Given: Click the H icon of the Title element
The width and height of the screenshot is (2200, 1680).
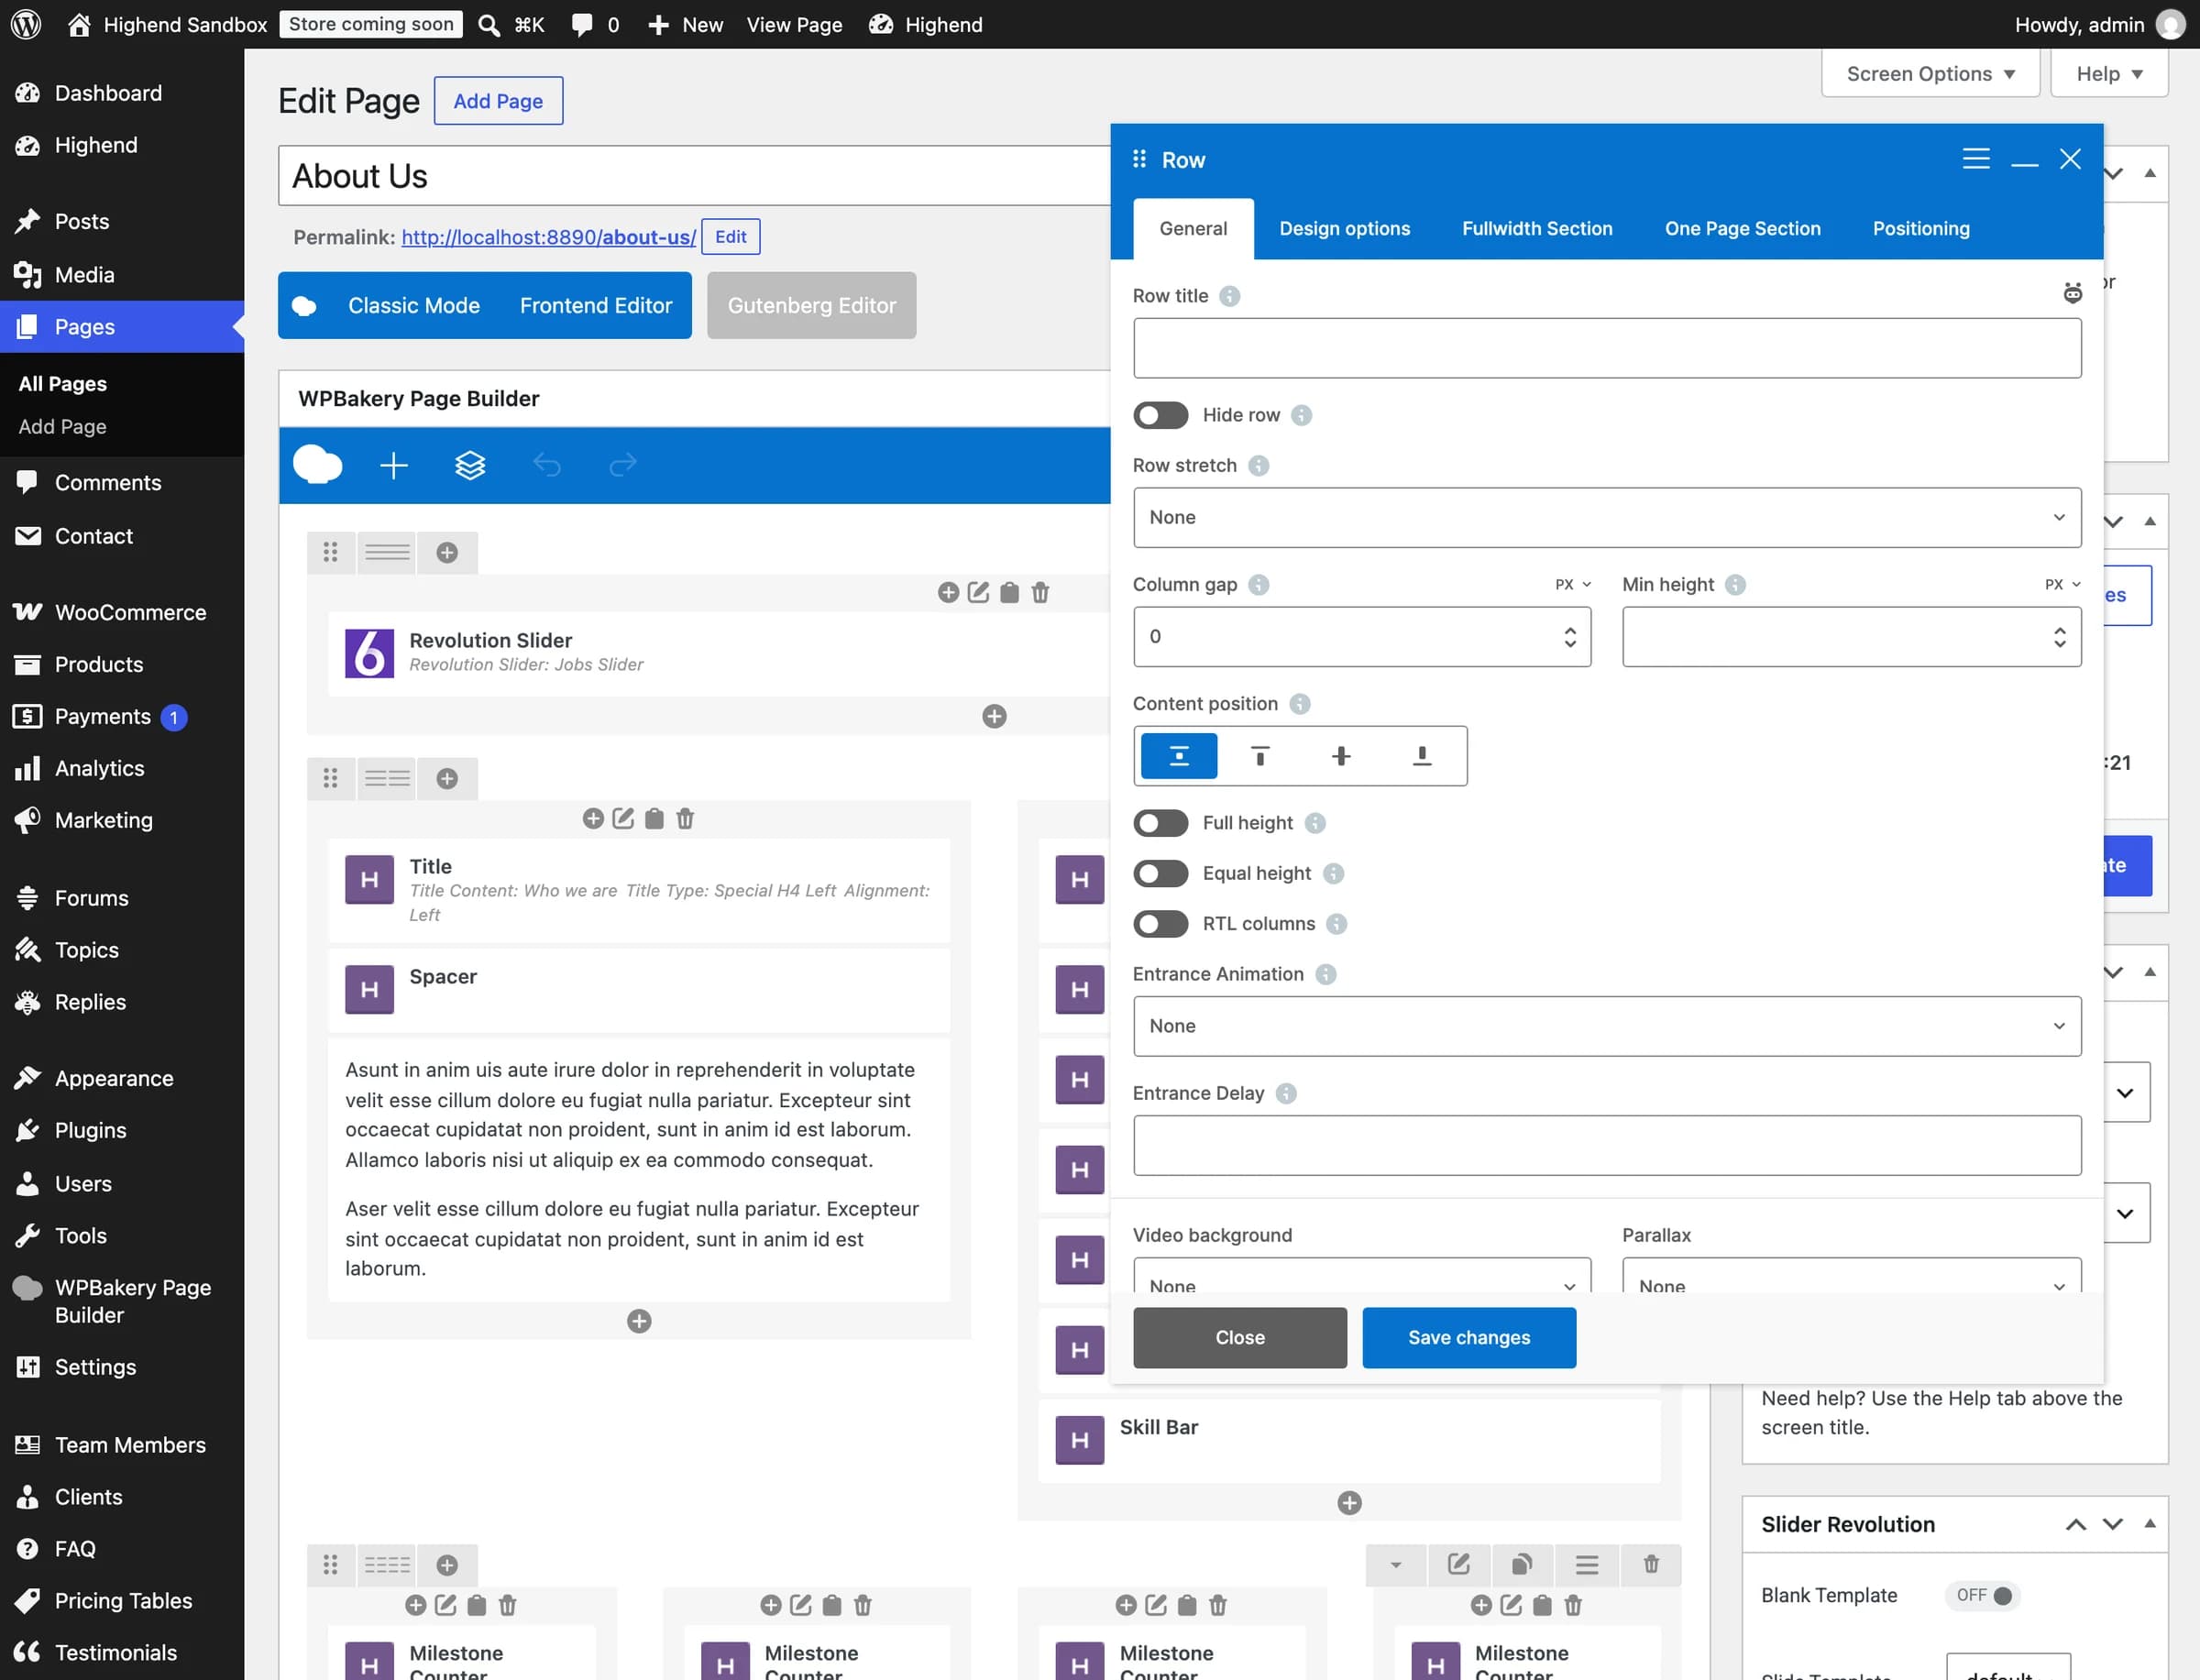Looking at the screenshot, I should pos(369,880).
